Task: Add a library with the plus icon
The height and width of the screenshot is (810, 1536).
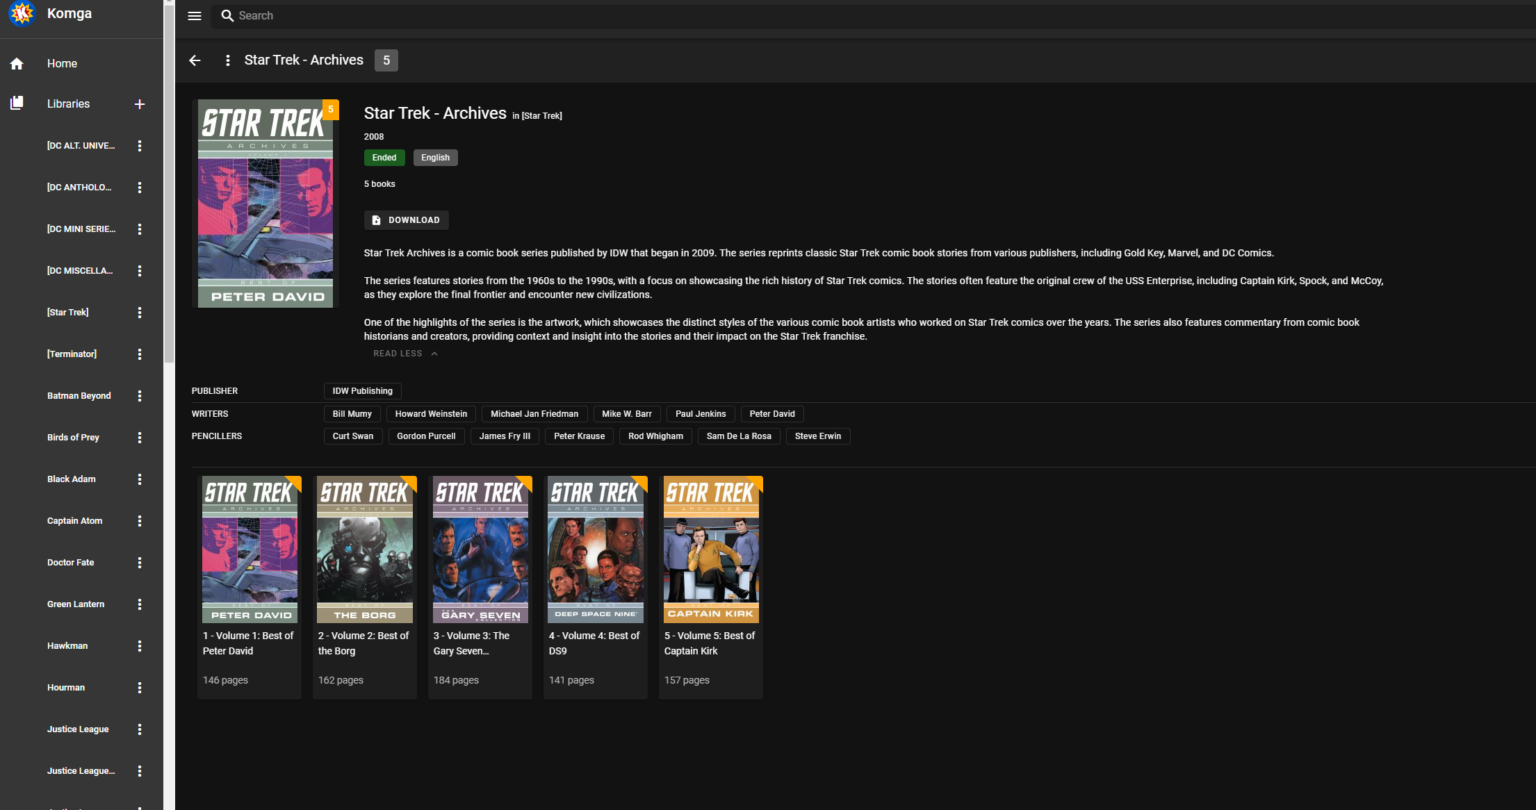Action: point(139,104)
